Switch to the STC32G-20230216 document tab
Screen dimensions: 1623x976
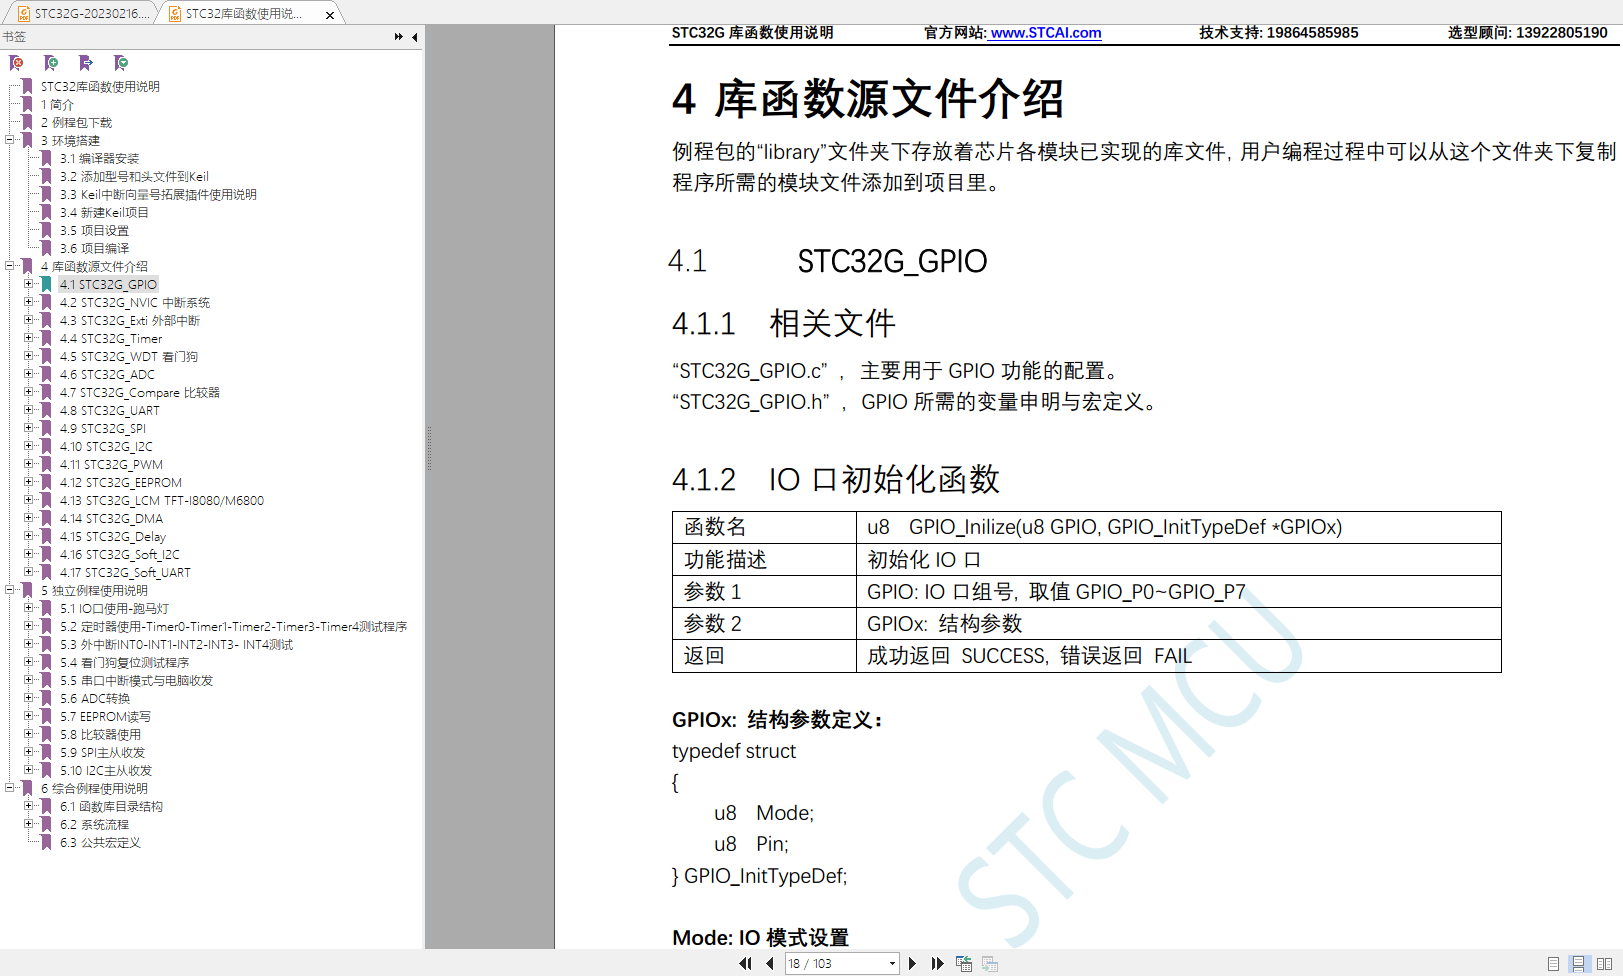82,13
